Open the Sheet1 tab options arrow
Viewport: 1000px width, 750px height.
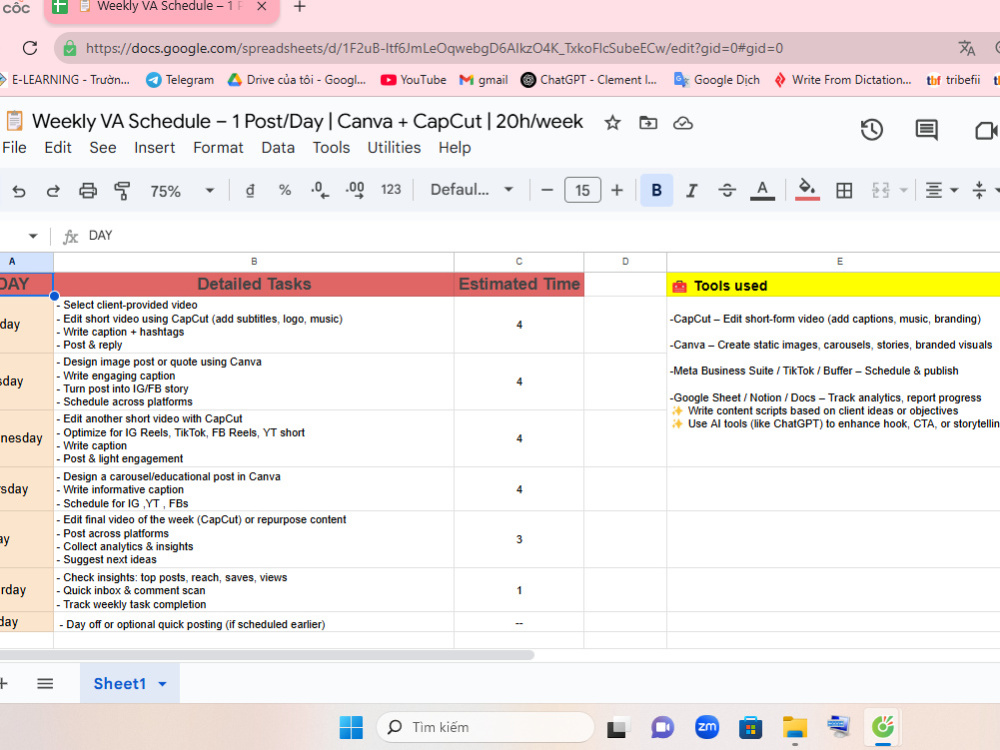point(163,684)
